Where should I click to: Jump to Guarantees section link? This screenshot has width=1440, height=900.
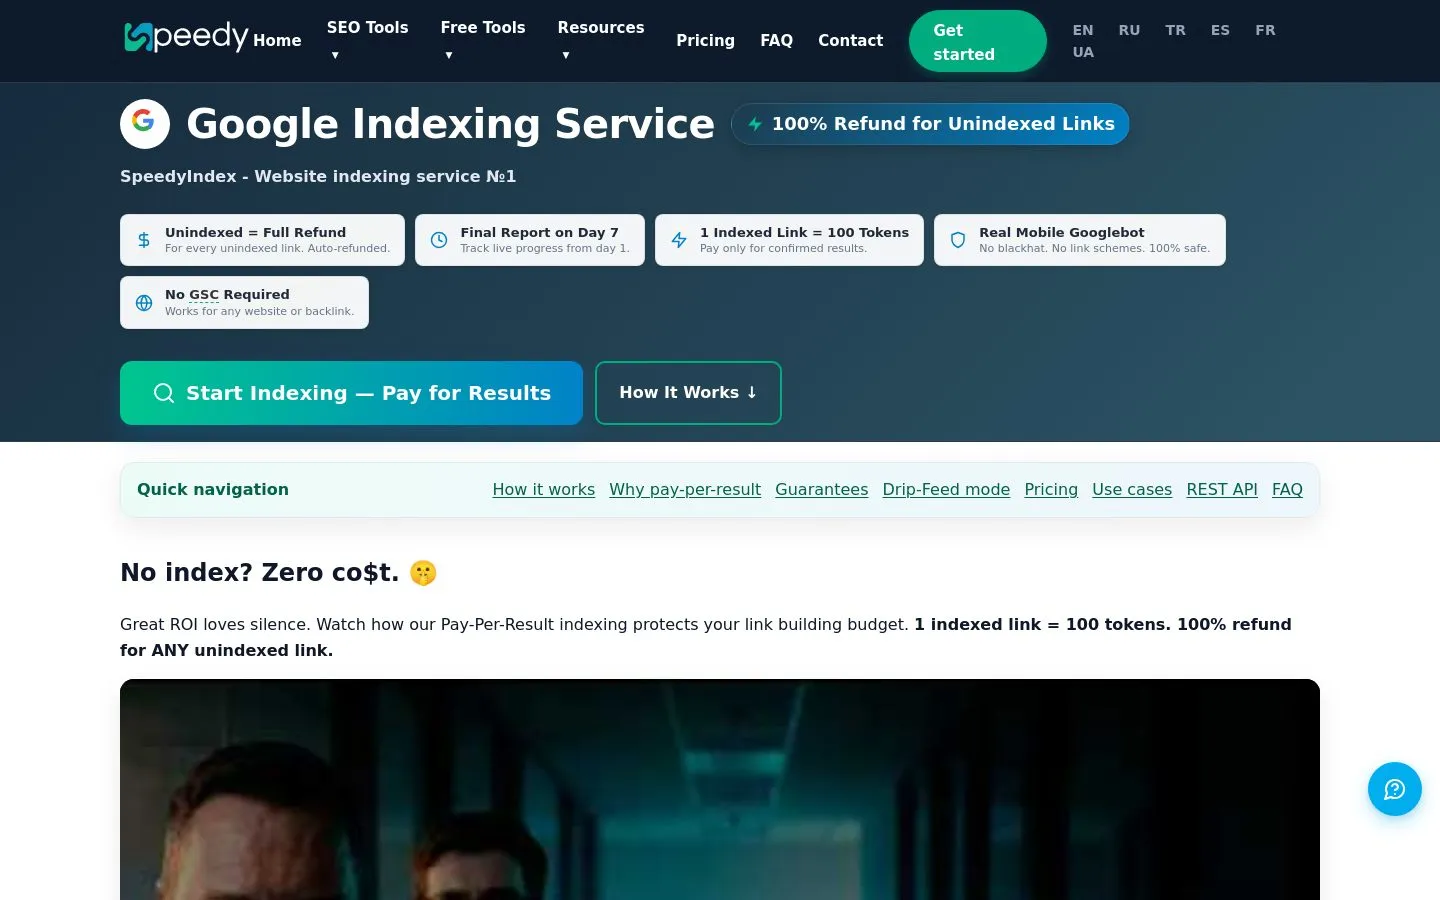click(x=821, y=489)
